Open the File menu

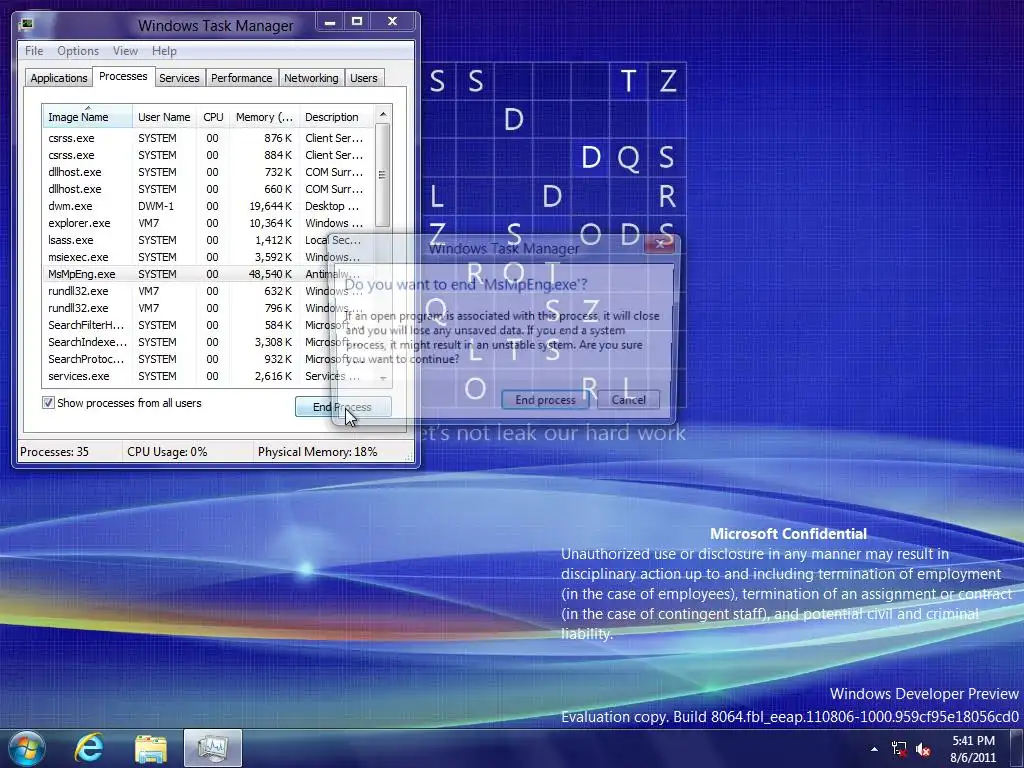34,51
